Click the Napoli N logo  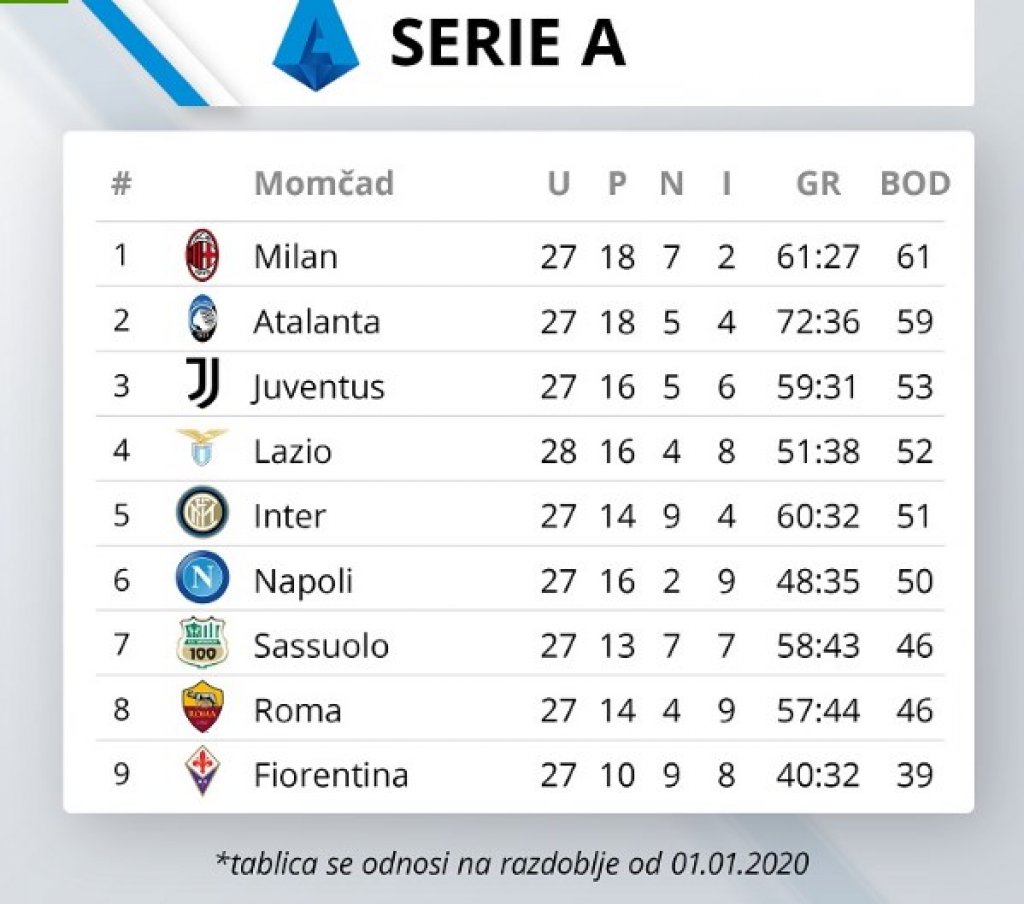[202, 577]
